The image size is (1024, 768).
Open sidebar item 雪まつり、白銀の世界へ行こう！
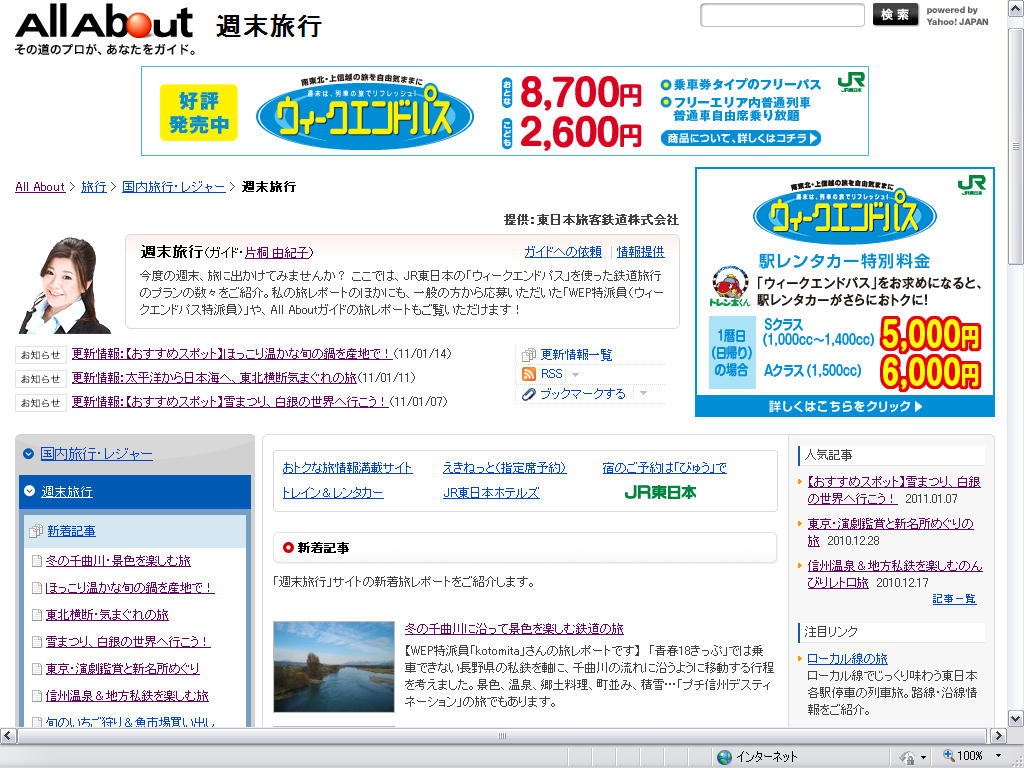[x=128, y=642]
